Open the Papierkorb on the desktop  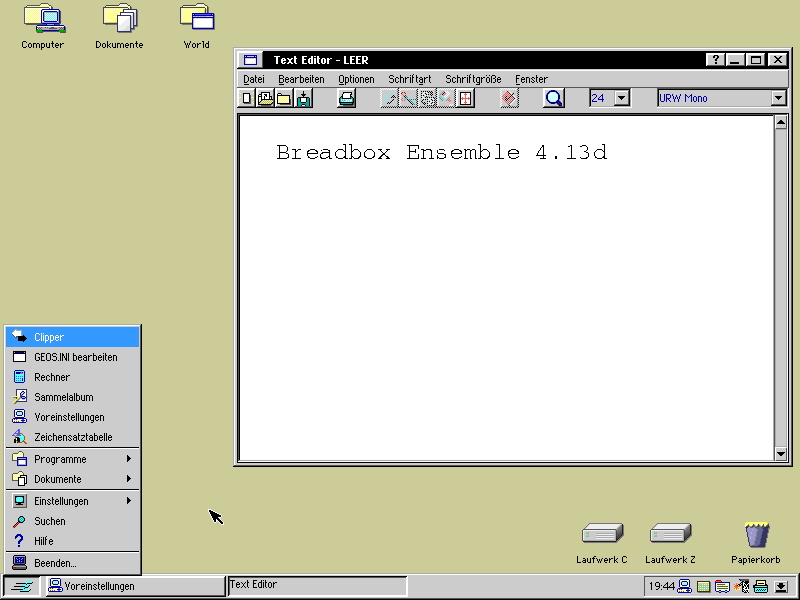tap(755, 535)
